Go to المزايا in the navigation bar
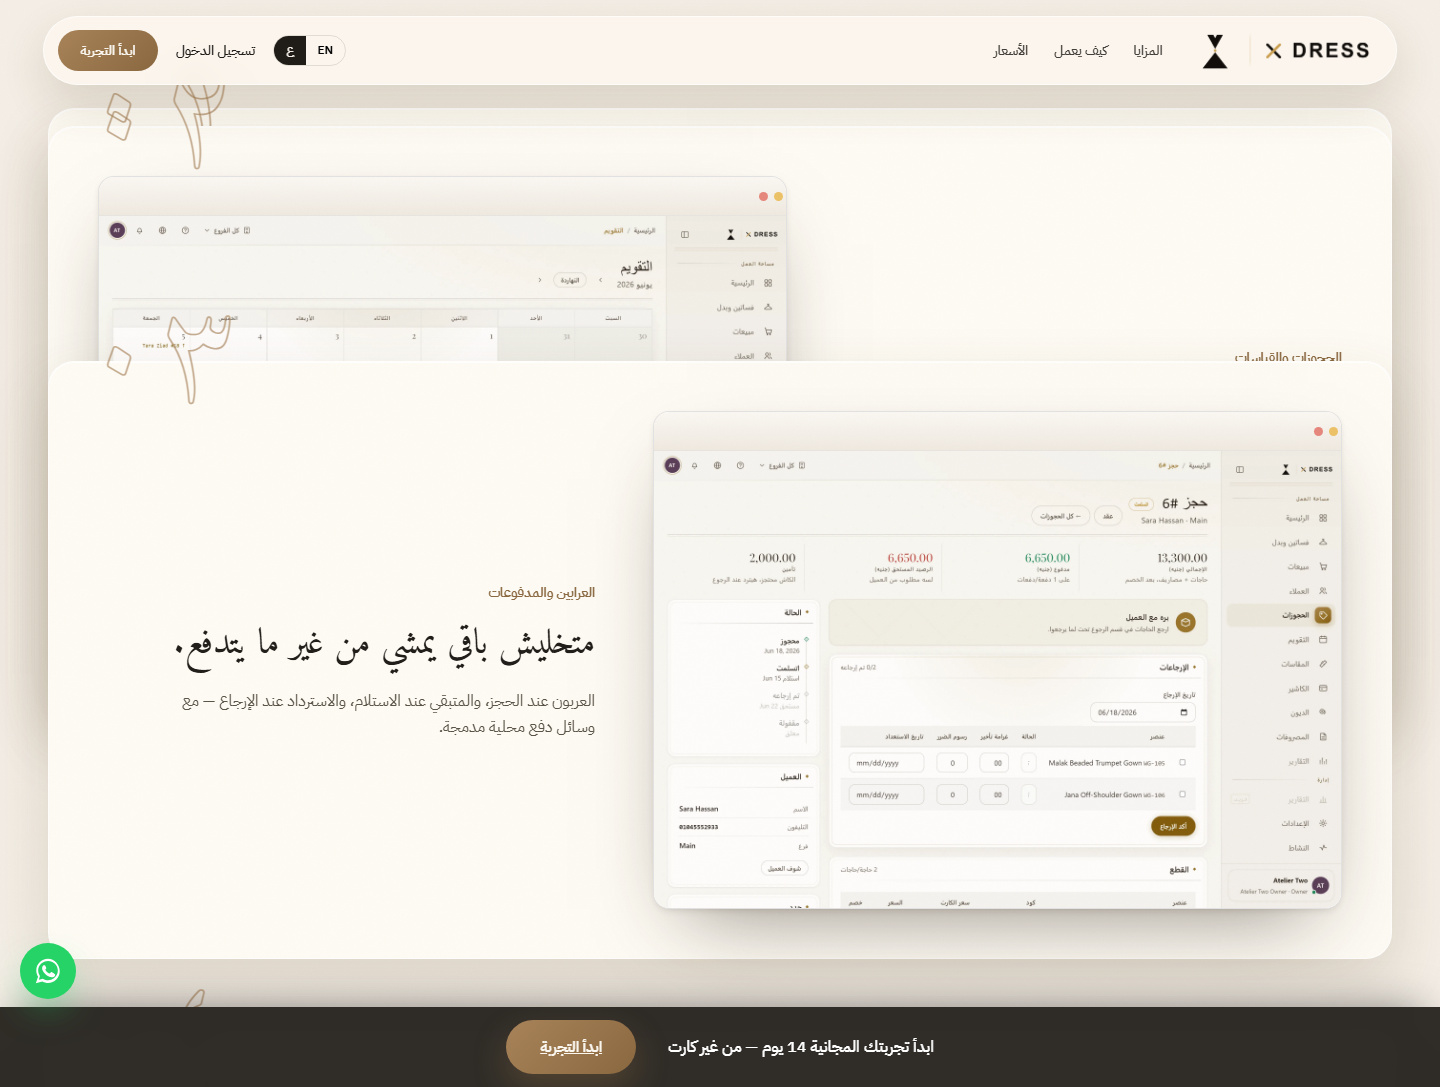 coord(1148,51)
